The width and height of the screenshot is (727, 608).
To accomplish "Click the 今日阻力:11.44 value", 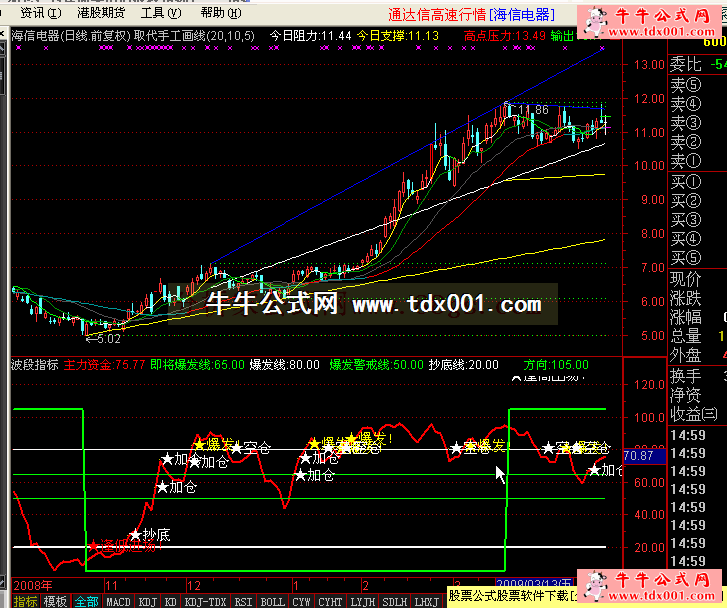I will (x=311, y=36).
